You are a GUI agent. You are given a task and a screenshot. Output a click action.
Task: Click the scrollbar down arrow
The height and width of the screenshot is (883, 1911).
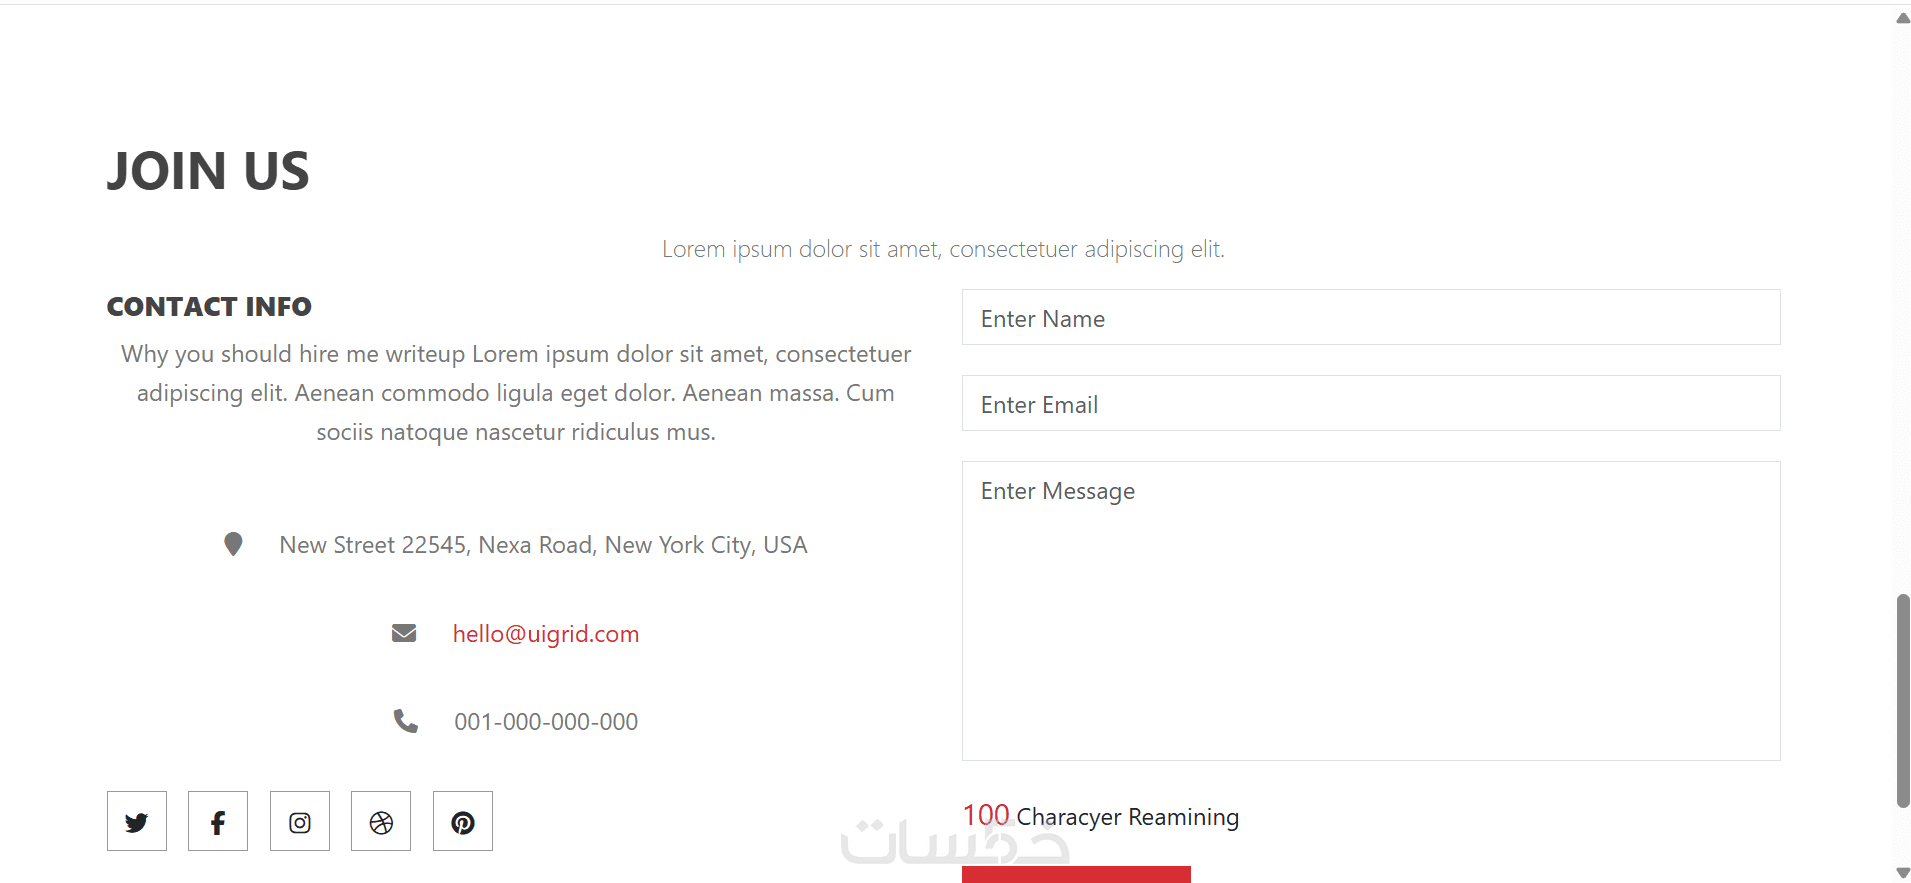coord(1903,873)
